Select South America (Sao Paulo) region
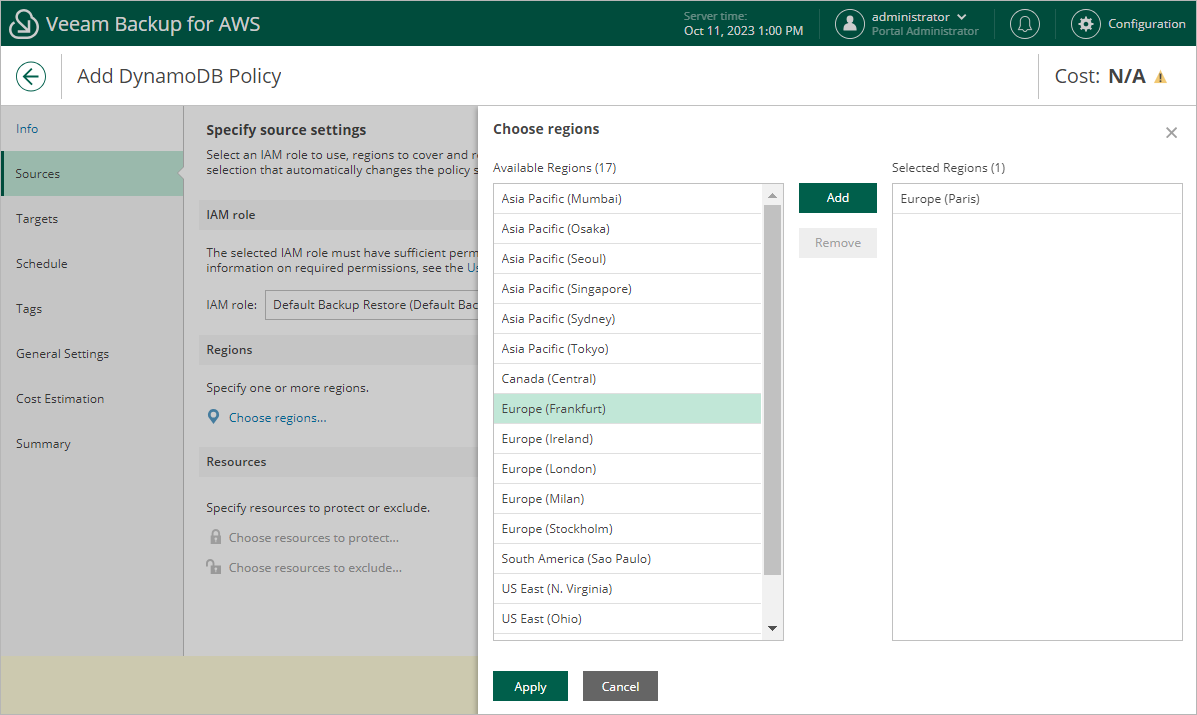Screen dimensions: 1197x715 pyautogui.click(x=628, y=559)
